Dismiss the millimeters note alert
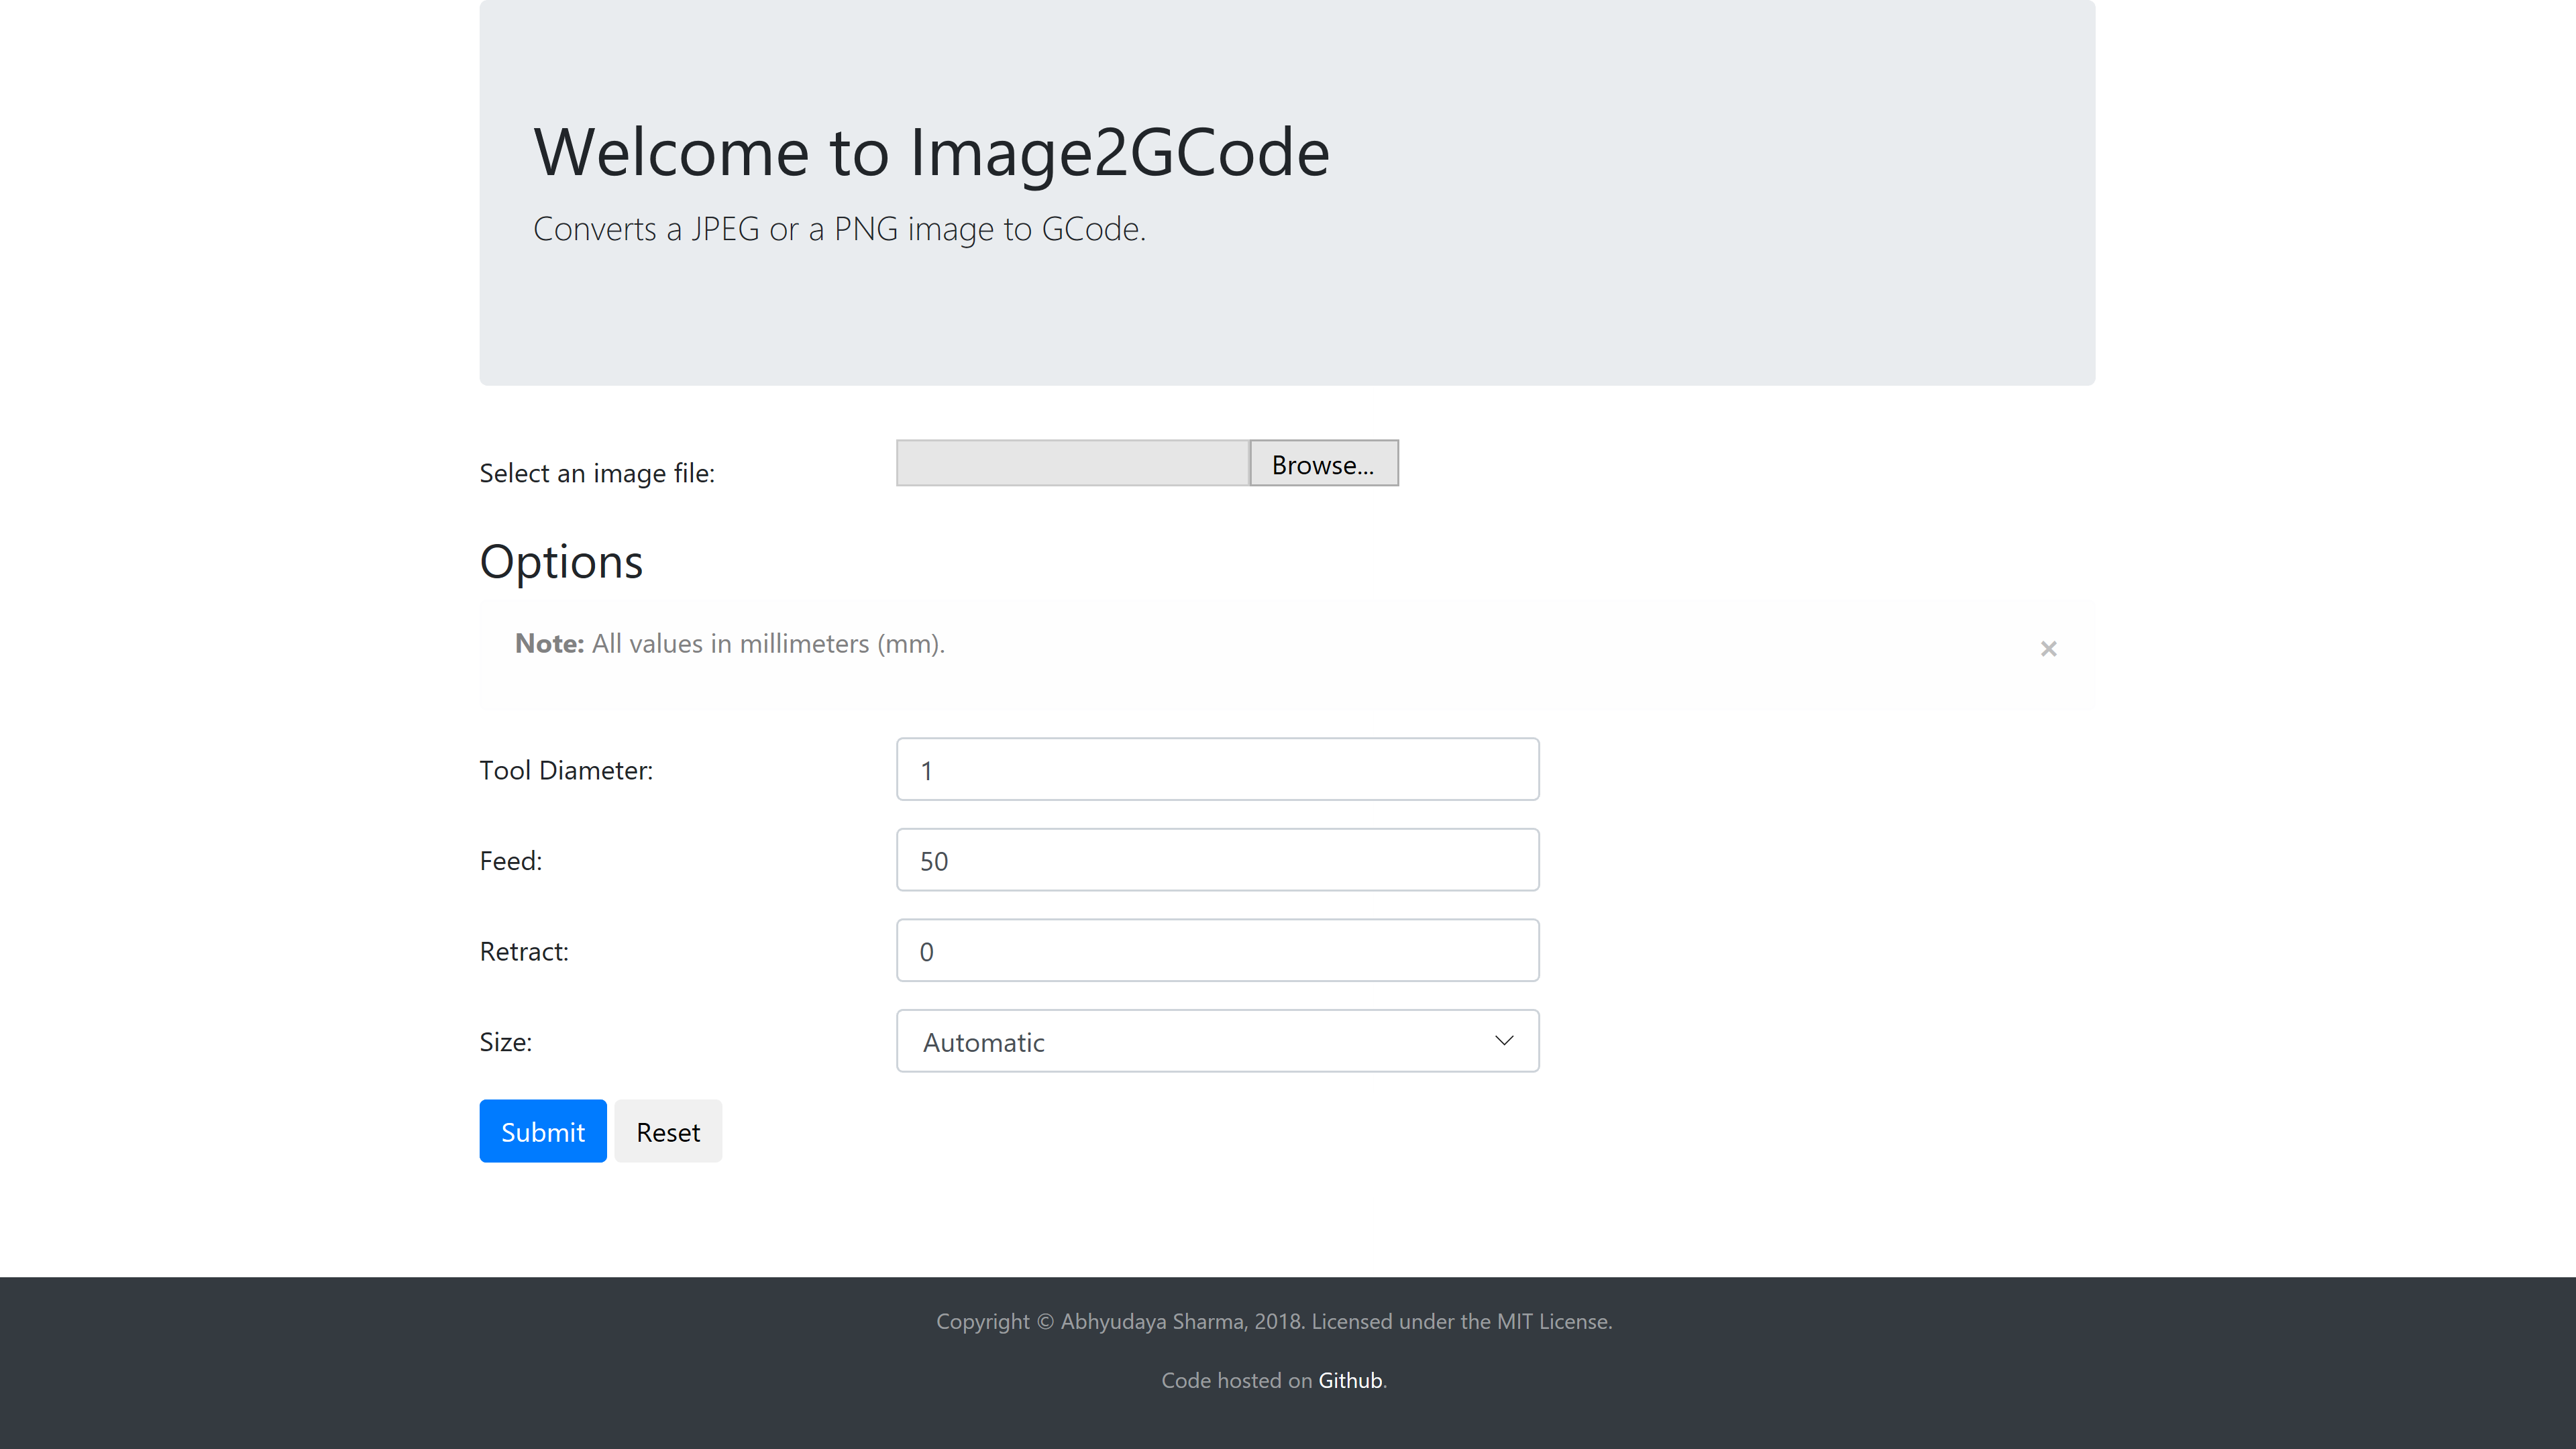Screen dimensions: 2576x1449 [x=2048, y=649]
